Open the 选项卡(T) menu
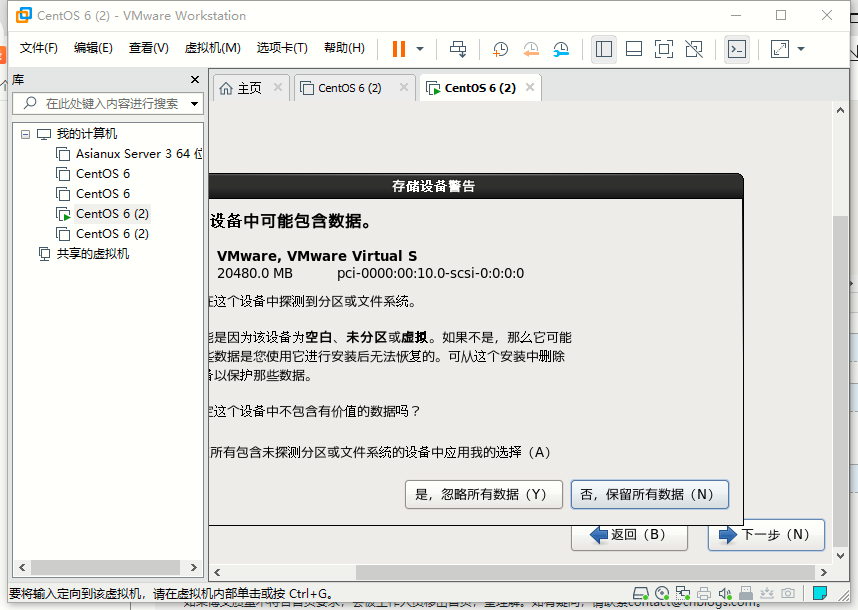This screenshot has height=610, width=858. tap(282, 48)
